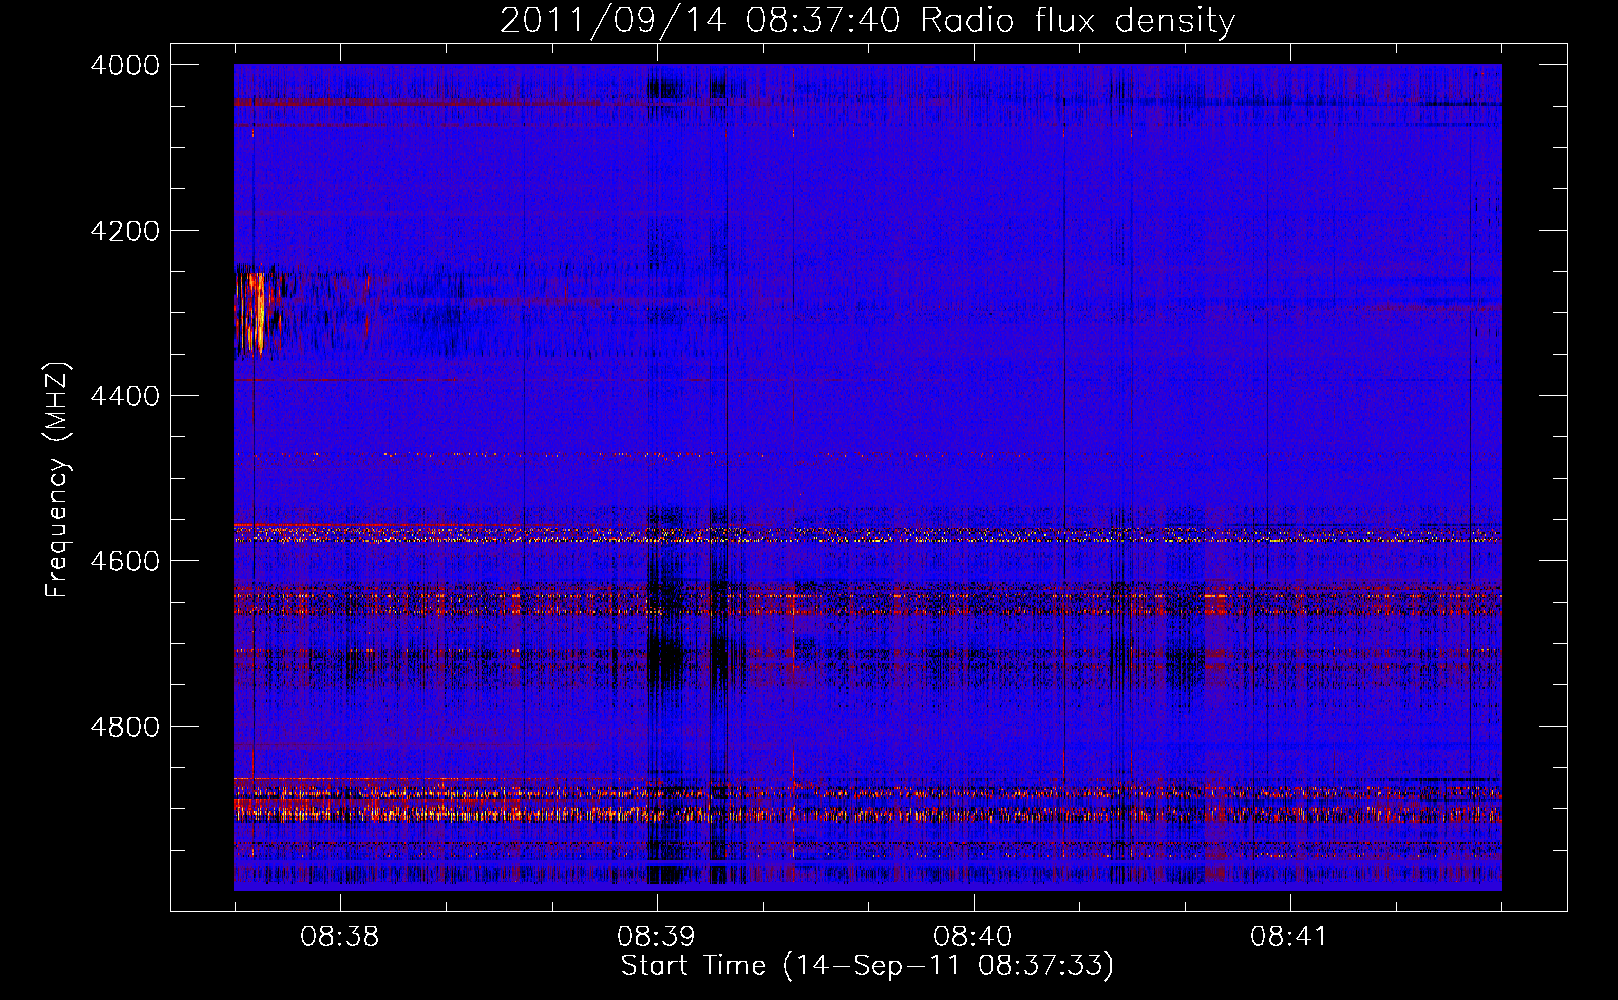Click the 08:41 time tick label
The image size is (1618, 1000).
point(1289,937)
